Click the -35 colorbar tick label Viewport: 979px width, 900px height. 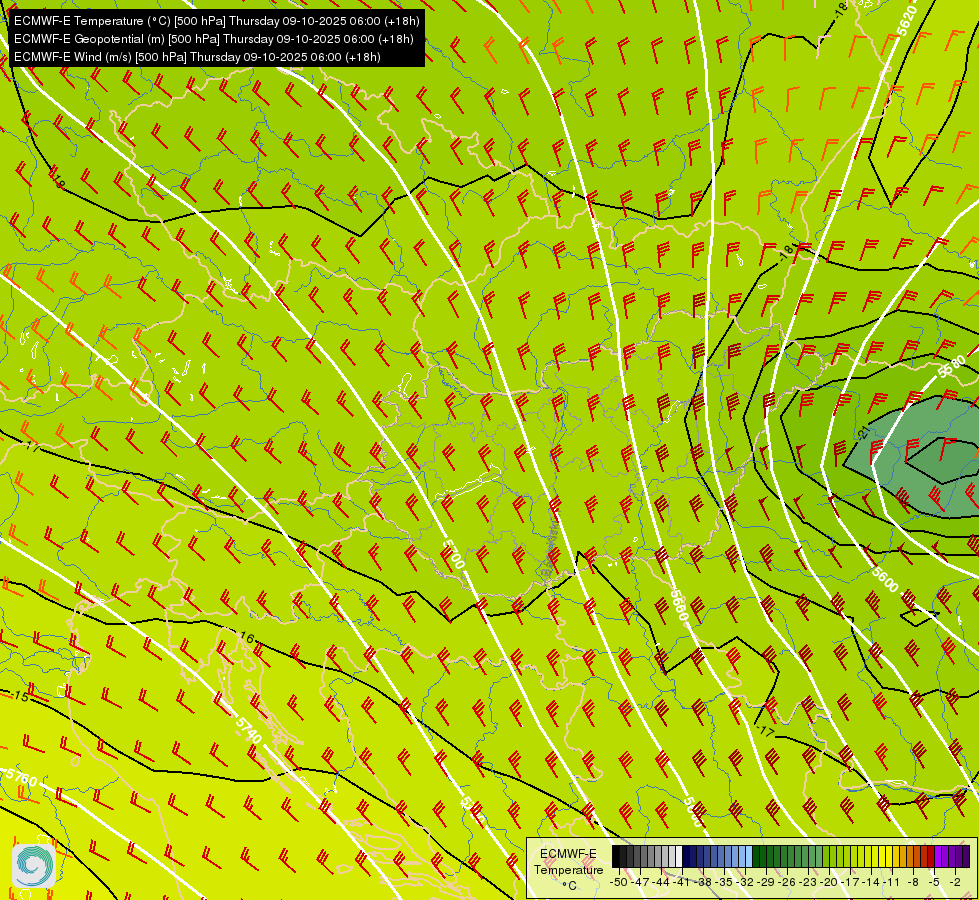[724, 882]
